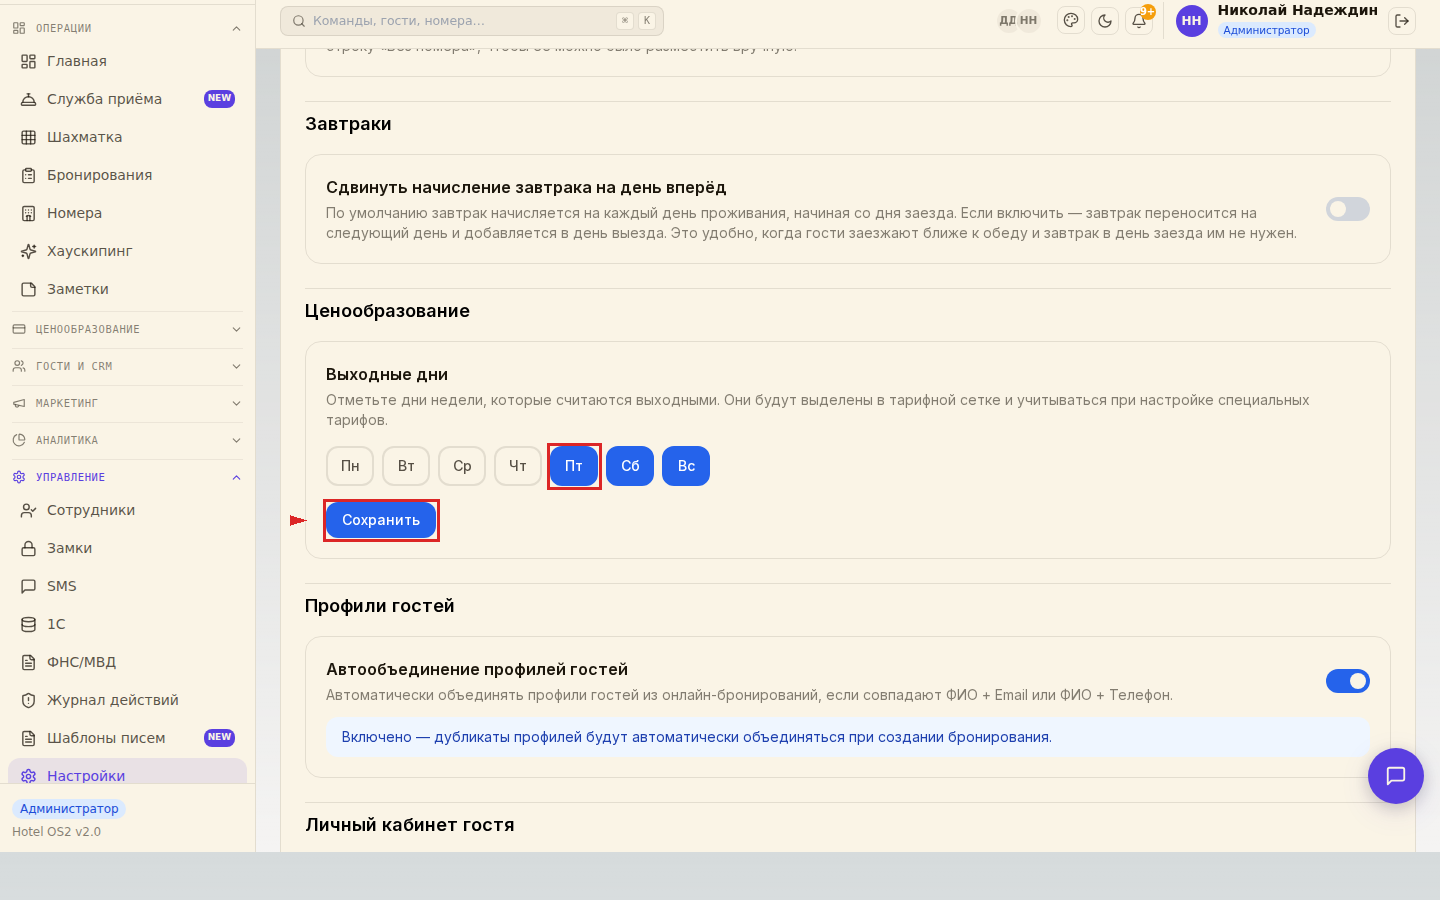
Task: Collapse the Управление sidebar section
Action: pos(126,477)
